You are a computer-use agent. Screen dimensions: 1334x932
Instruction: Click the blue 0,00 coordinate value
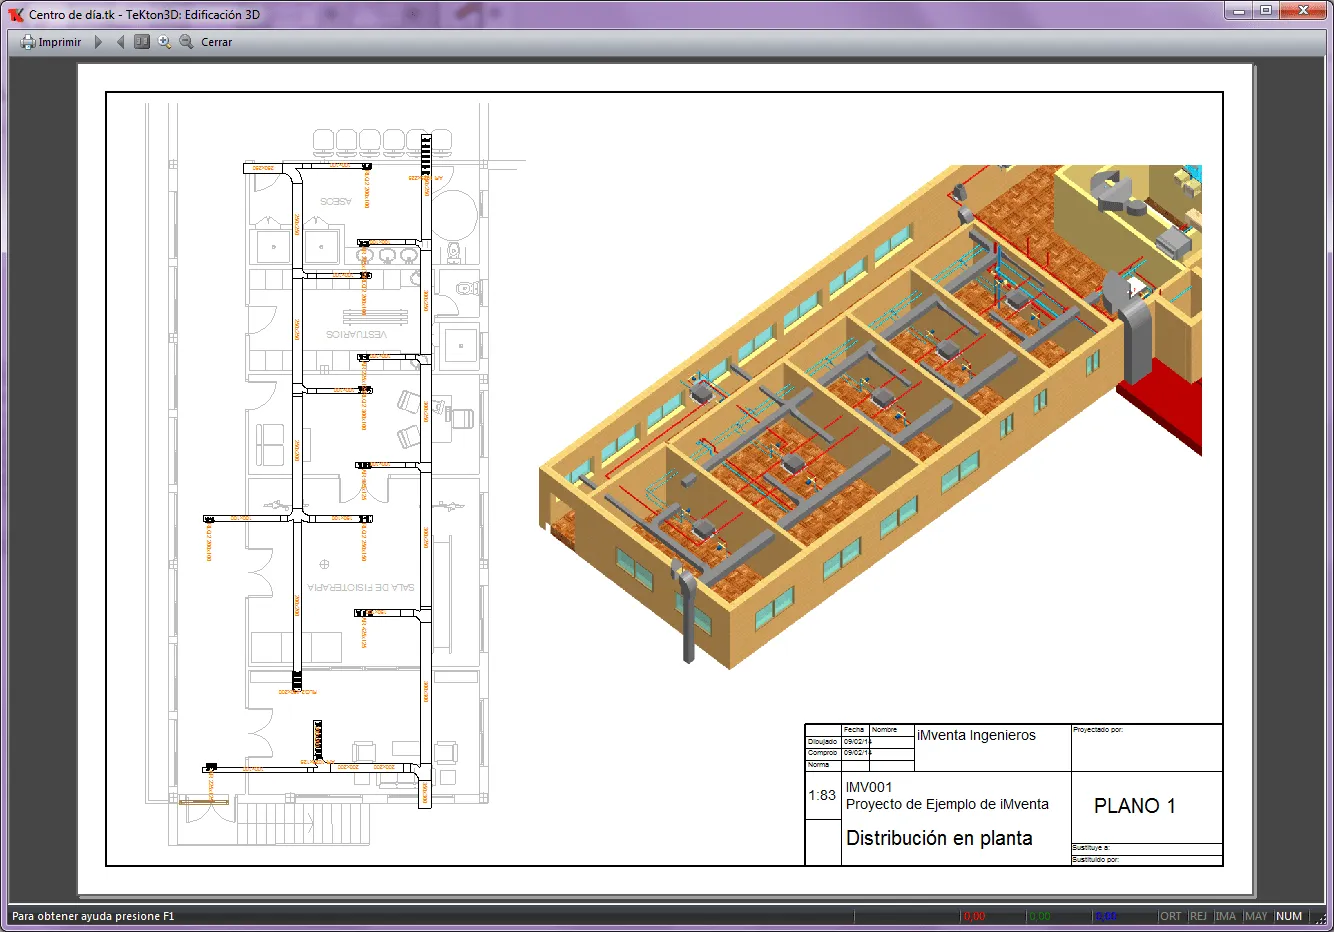(x=1106, y=916)
